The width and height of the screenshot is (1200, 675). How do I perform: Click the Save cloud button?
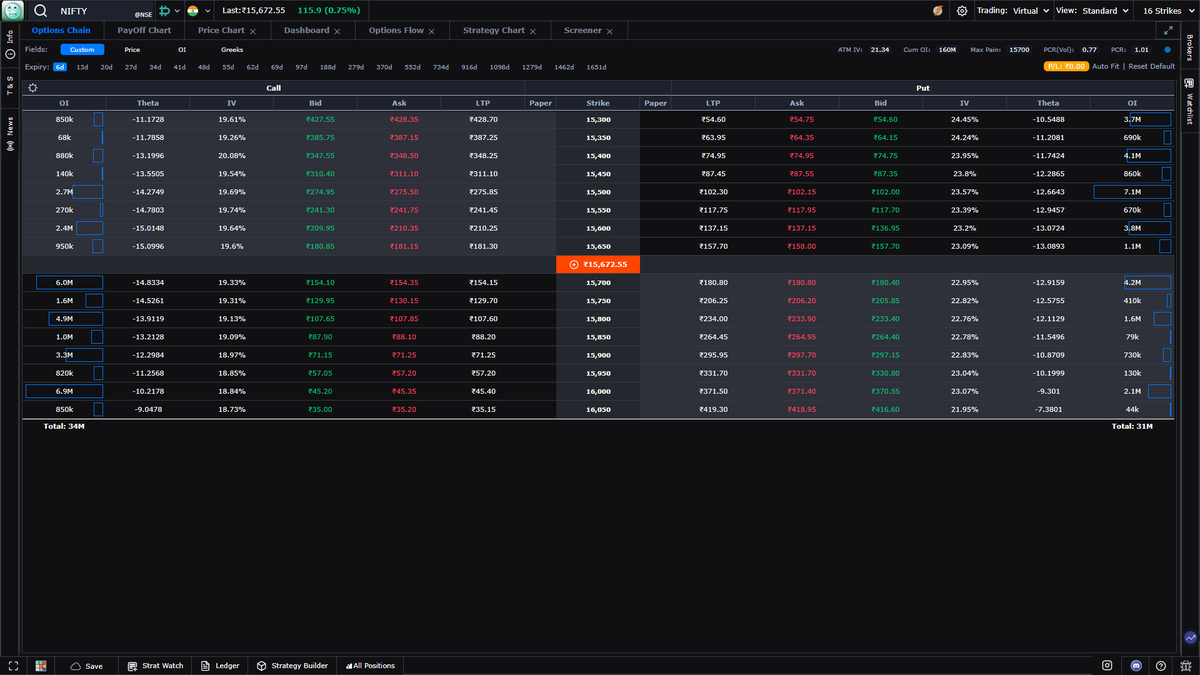pos(86,665)
